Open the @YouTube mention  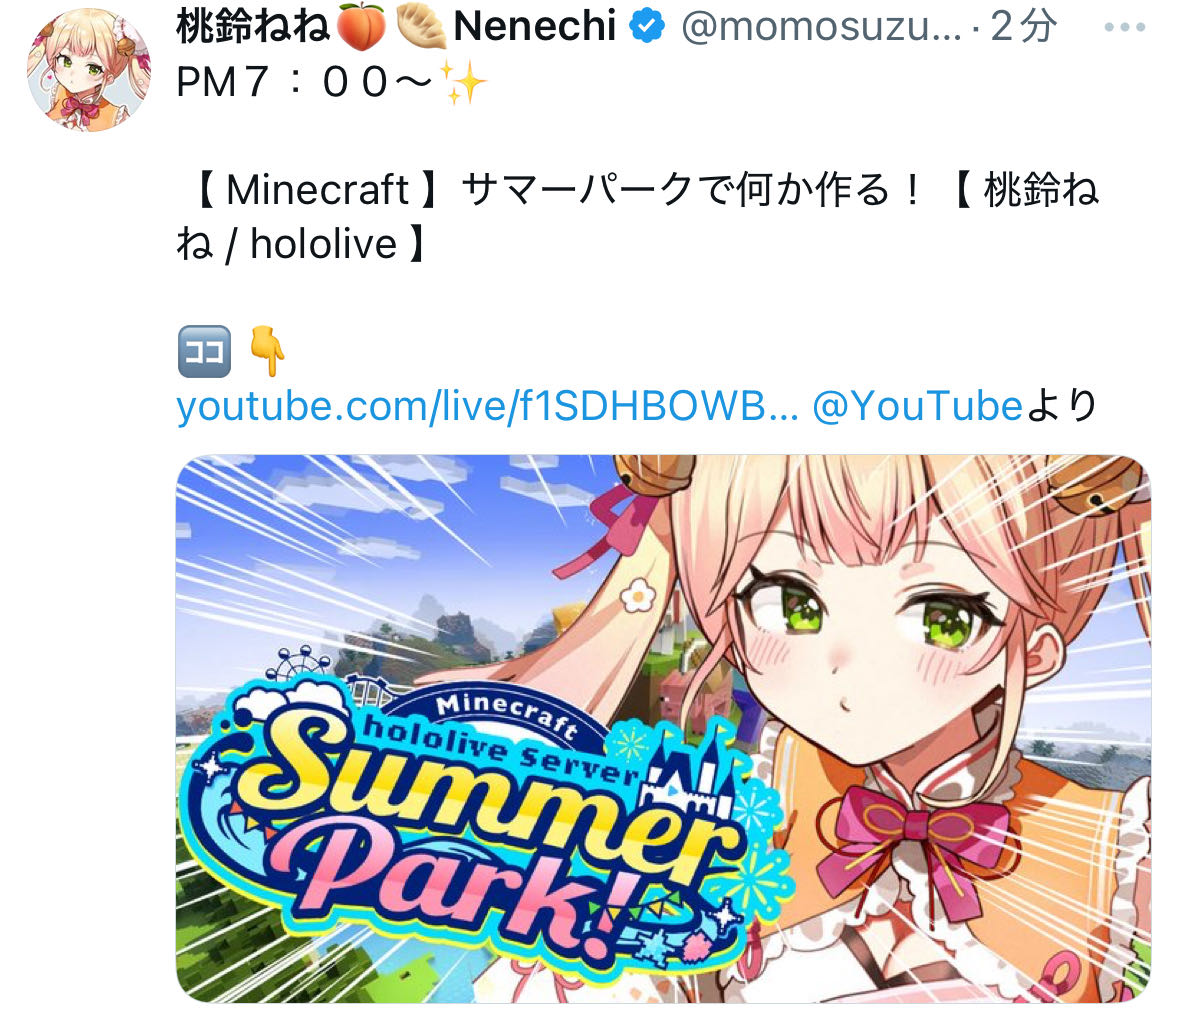click(x=917, y=407)
